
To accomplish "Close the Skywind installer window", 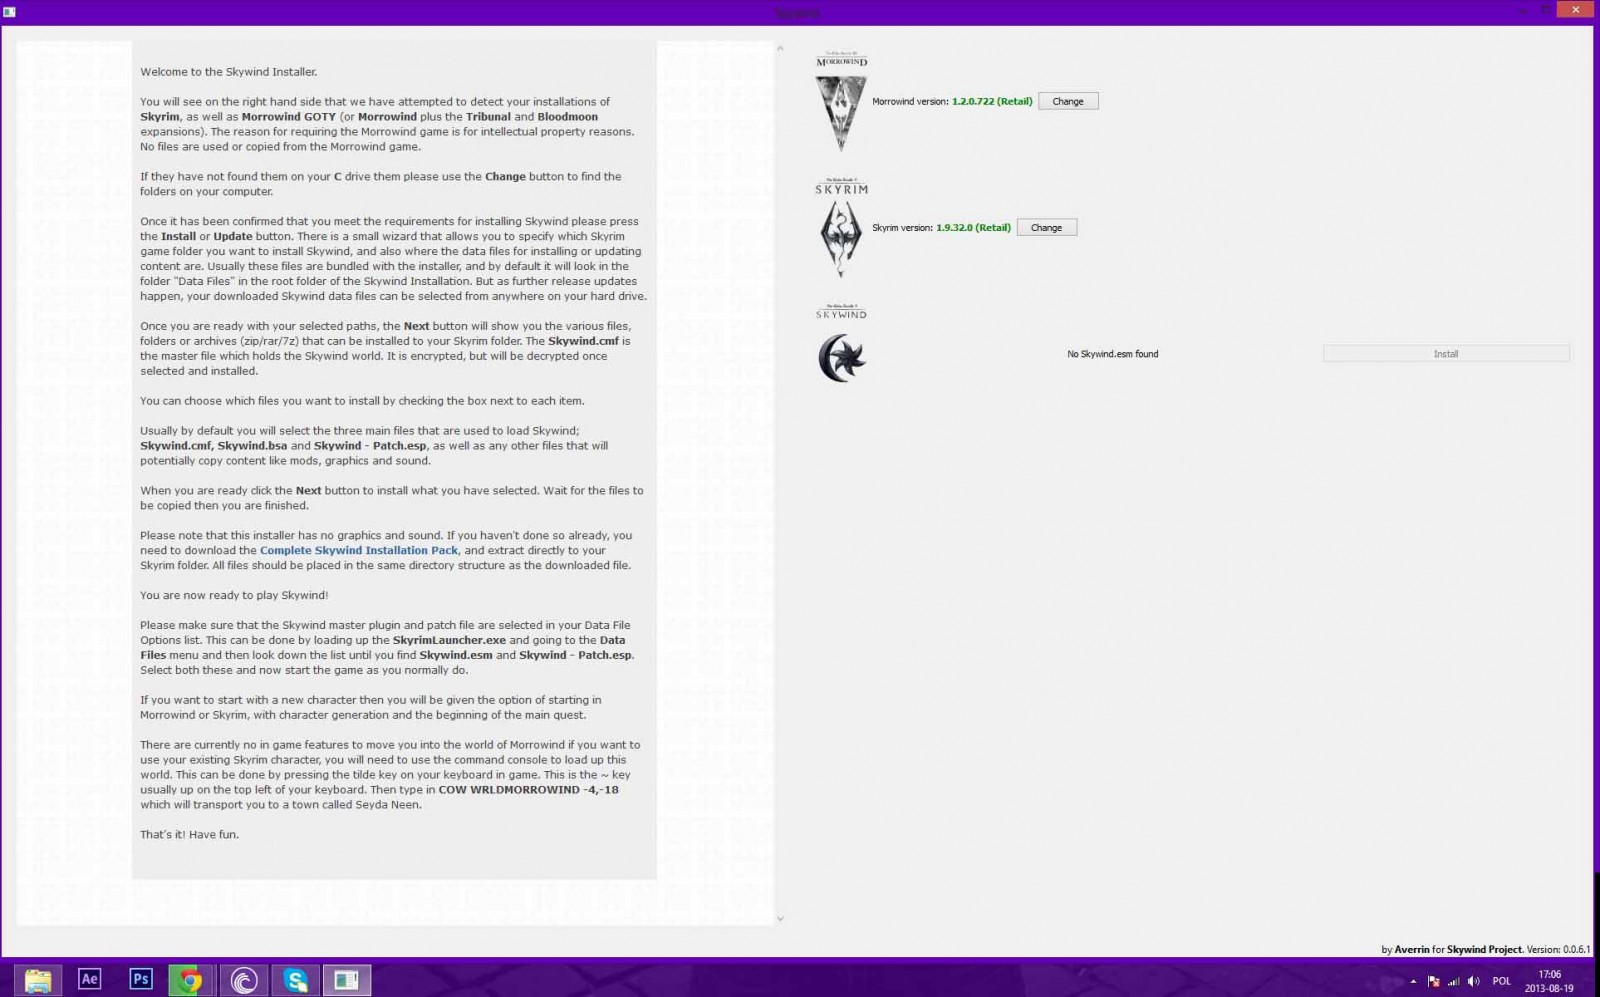I will tap(1575, 9).
